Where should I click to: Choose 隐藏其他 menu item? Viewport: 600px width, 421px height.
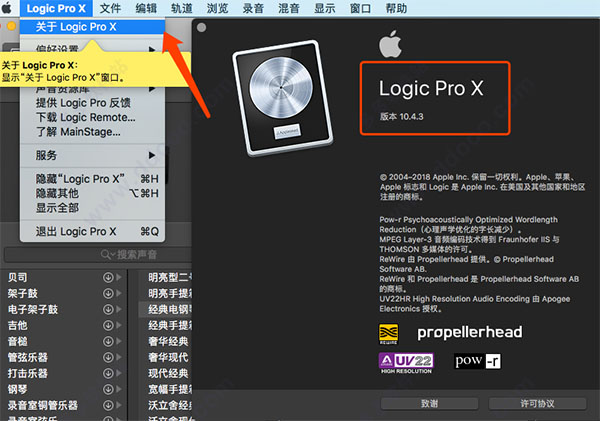[x=92, y=193]
